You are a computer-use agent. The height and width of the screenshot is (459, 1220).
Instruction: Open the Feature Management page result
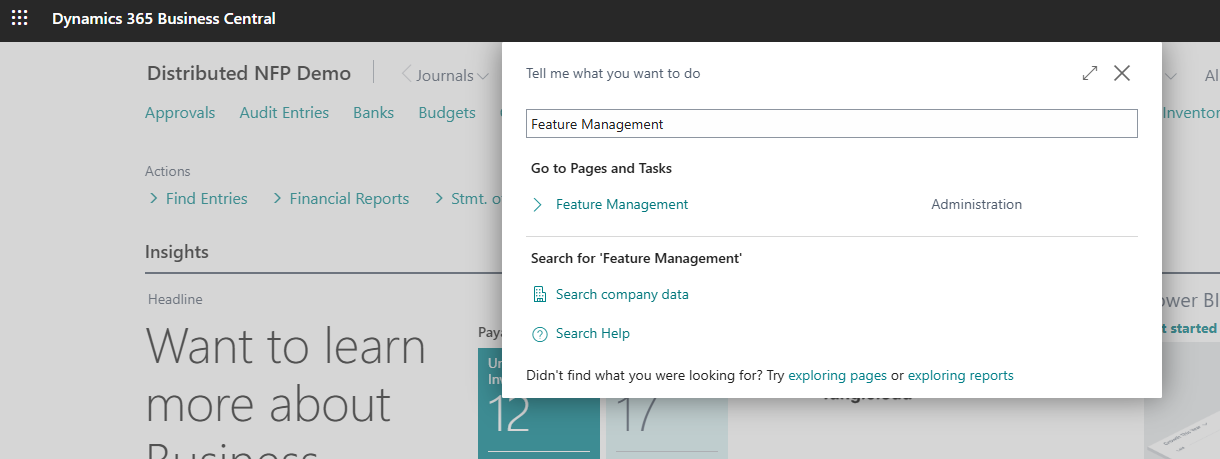622,204
